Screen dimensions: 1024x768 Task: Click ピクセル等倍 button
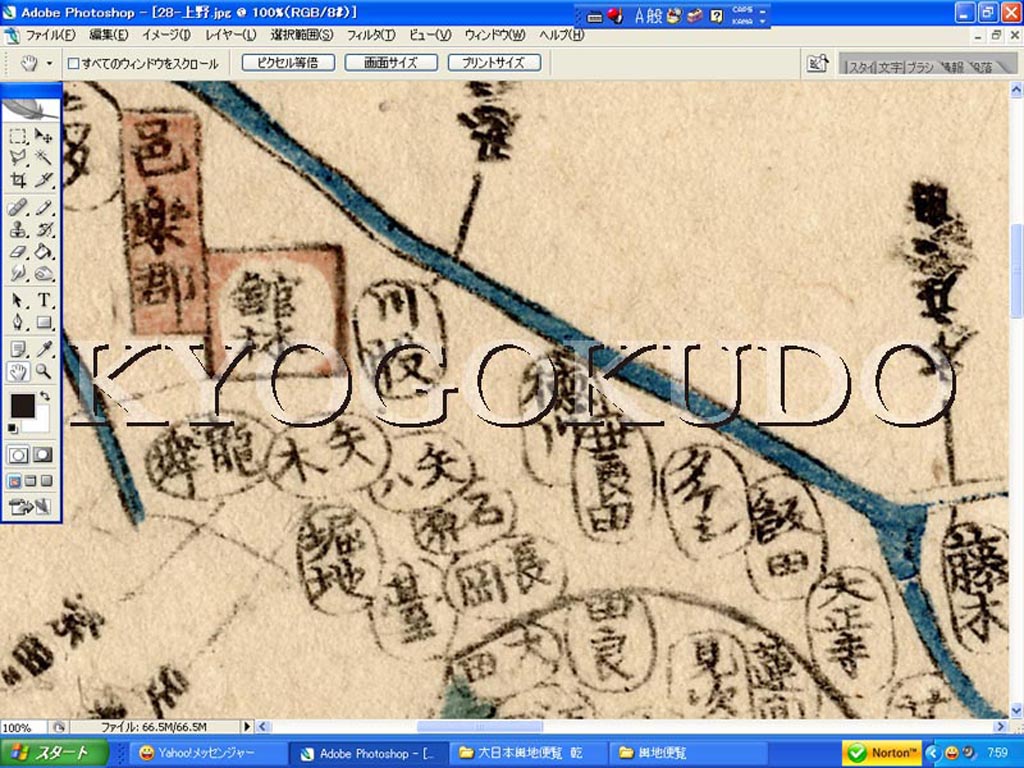point(288,63)
